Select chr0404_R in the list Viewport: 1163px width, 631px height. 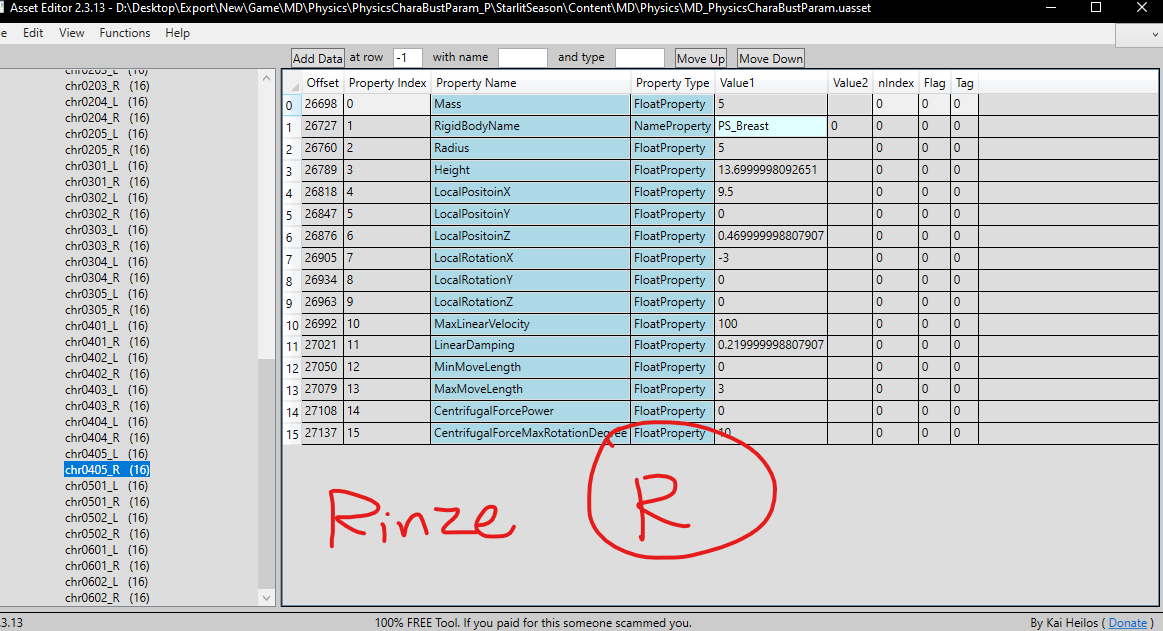tap(107, 438)
